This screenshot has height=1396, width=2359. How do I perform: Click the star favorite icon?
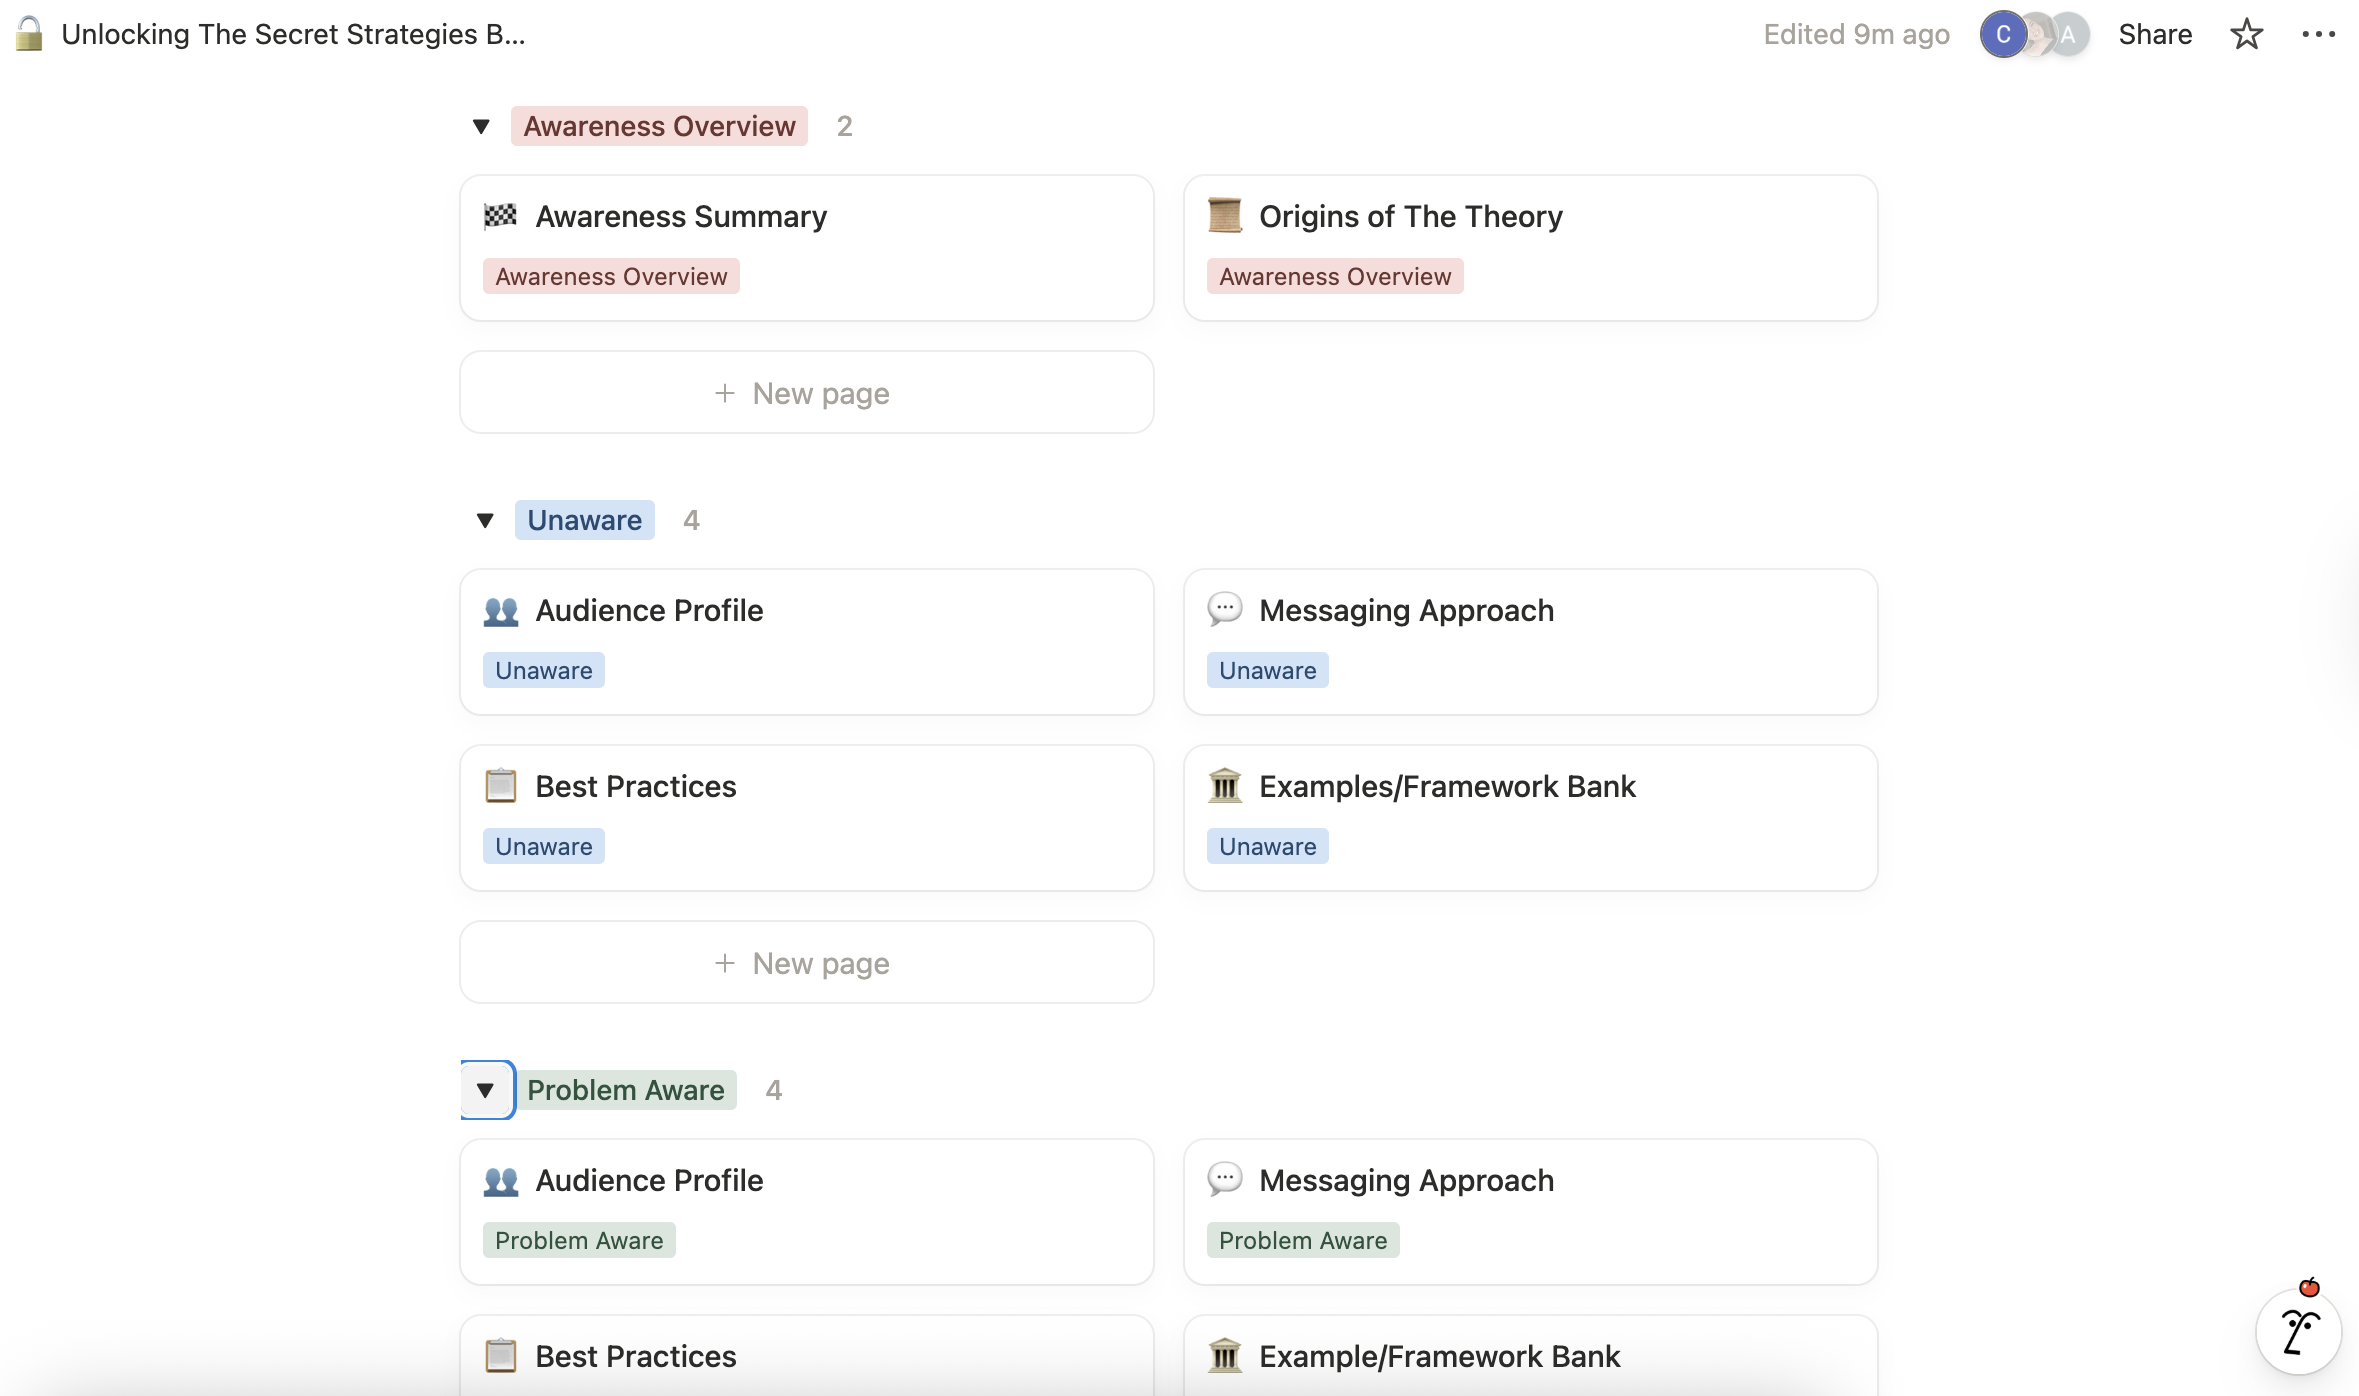click(x=2246, y=35)
